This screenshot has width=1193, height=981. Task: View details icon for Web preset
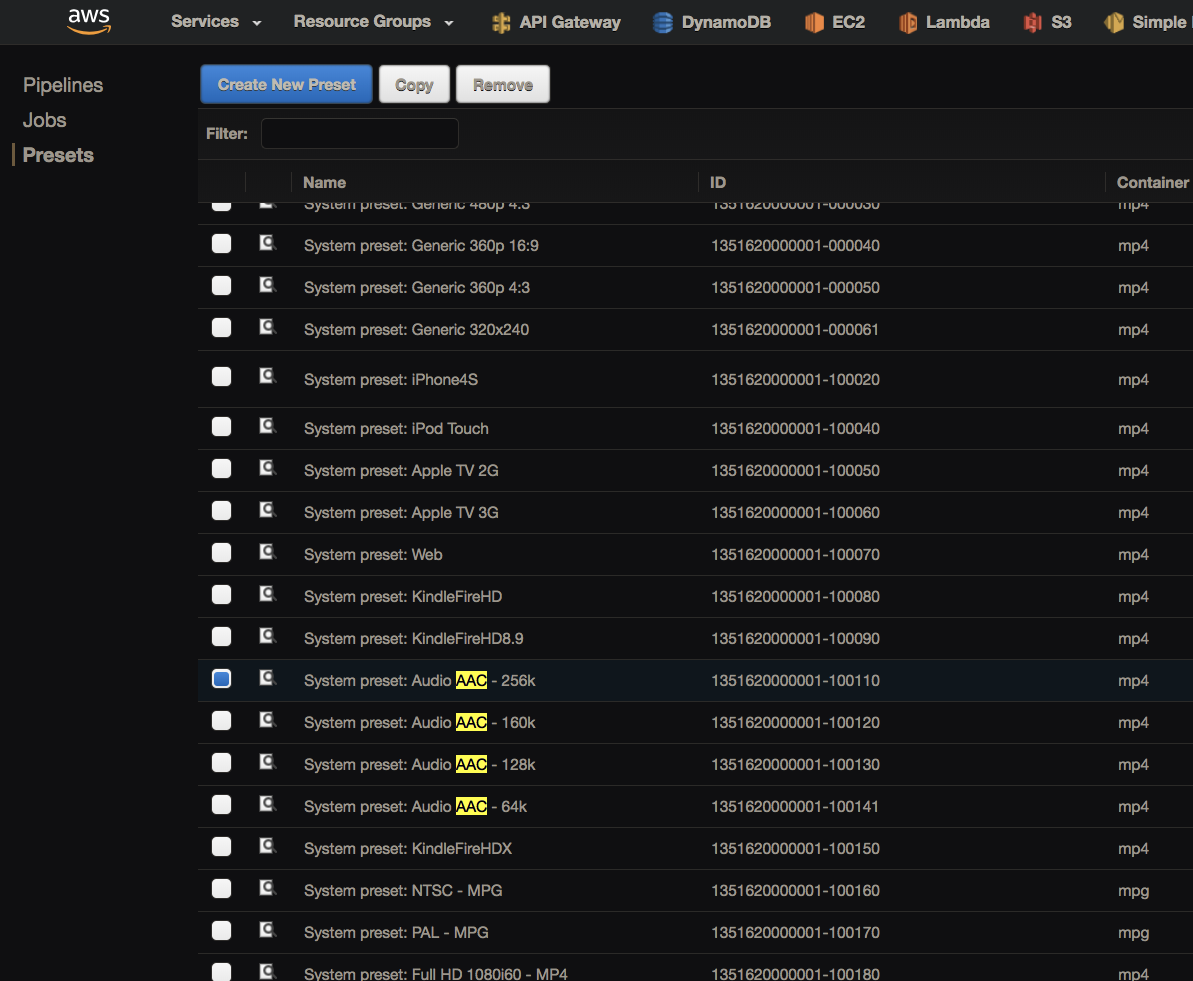pos(267,552)
